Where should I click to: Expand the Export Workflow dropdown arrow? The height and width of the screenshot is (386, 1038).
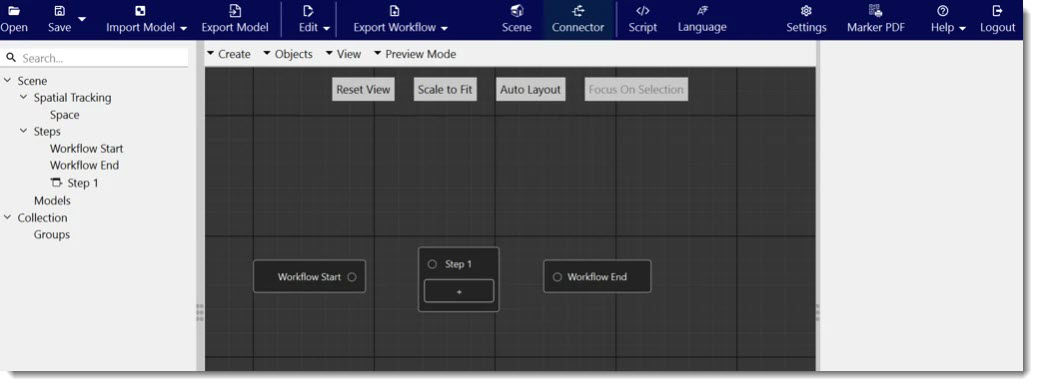click(x=444, y=28)
